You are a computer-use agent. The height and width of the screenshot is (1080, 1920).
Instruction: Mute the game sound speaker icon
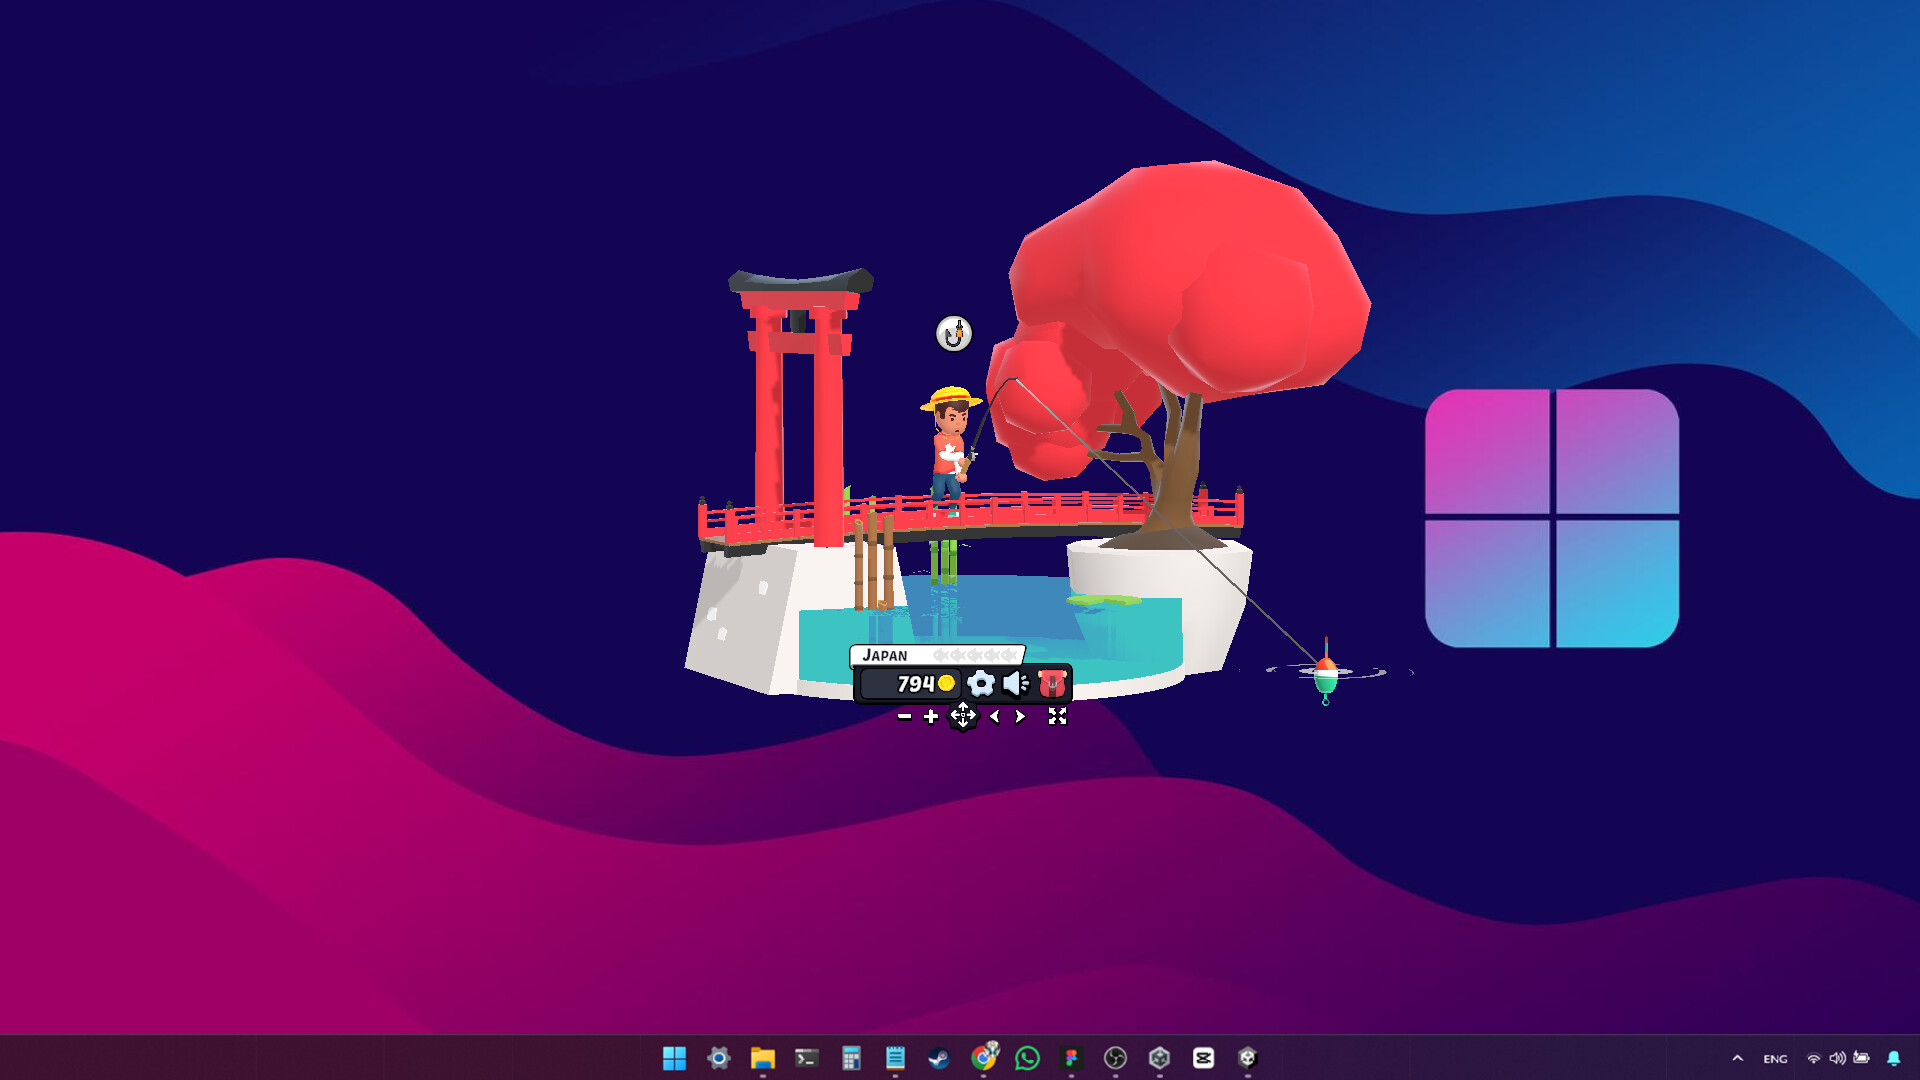(x=1016, y=684)
